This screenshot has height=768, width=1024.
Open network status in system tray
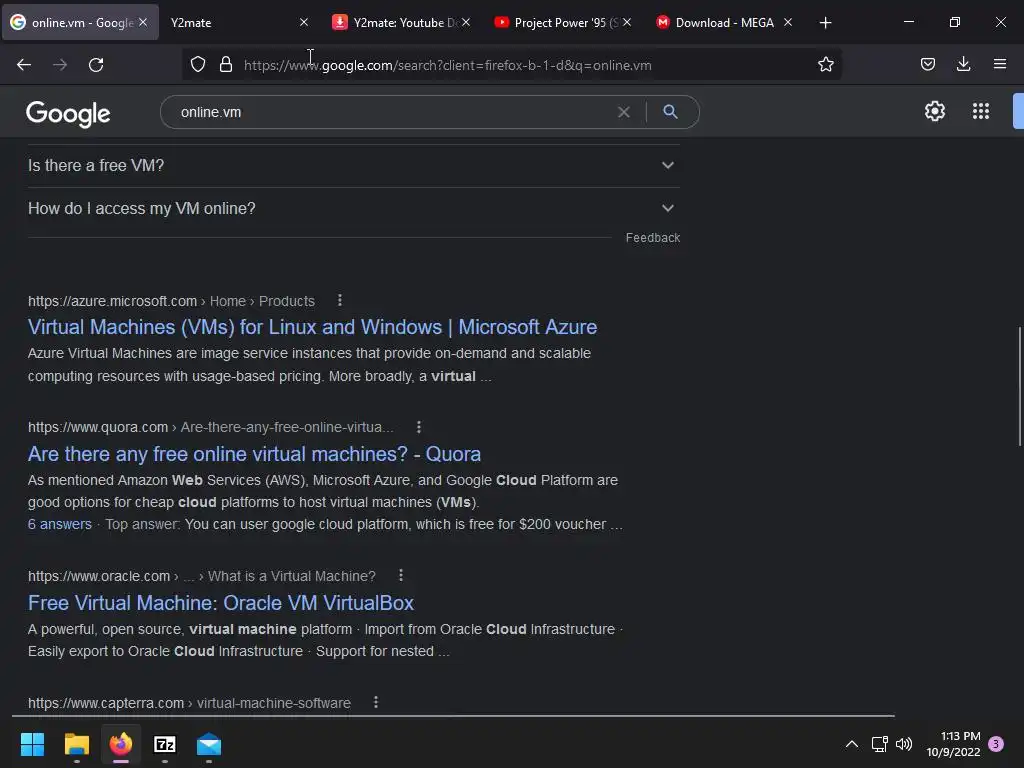pyautogui.click(x=879, y=744)
